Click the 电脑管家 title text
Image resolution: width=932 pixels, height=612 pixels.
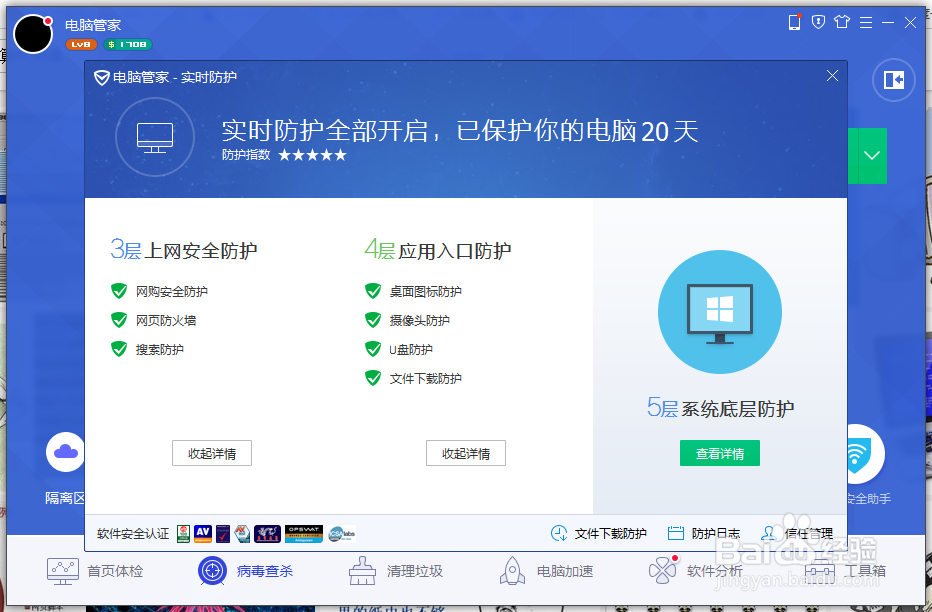pyautogui.click(x=93, y=25)
